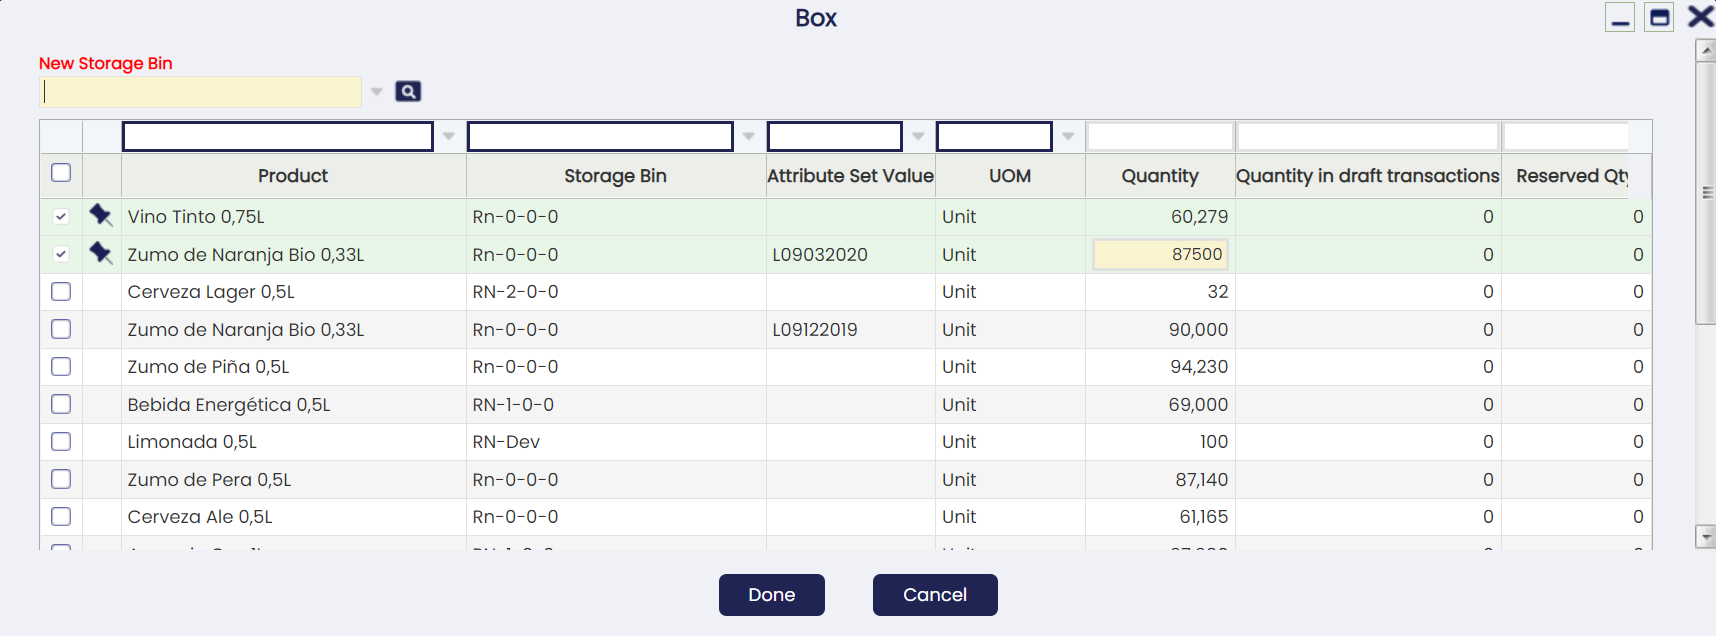Click the scroll up arrow at top right

pos(1706,51)
